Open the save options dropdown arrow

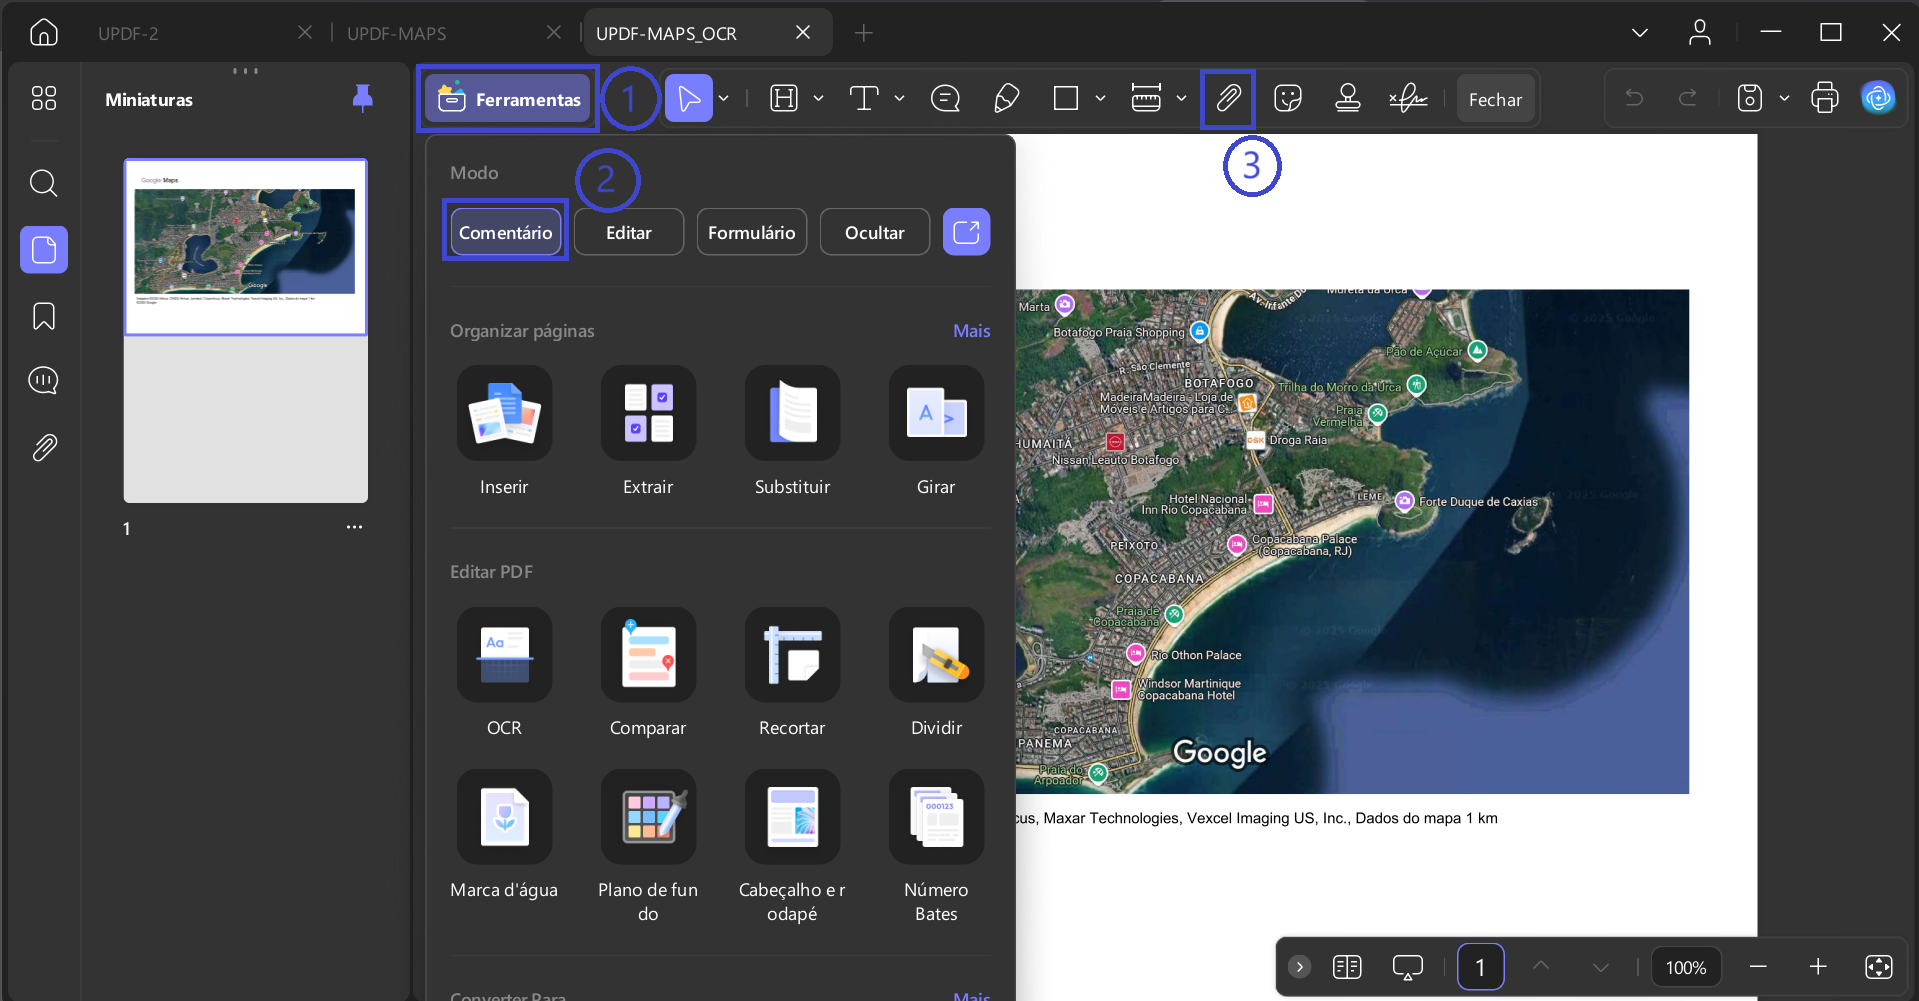(1784, 98)
